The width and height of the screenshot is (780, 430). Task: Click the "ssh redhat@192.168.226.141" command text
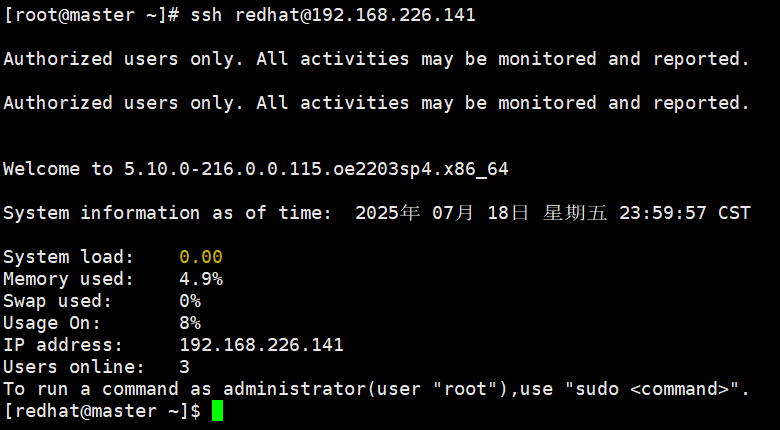coord(333,14)
